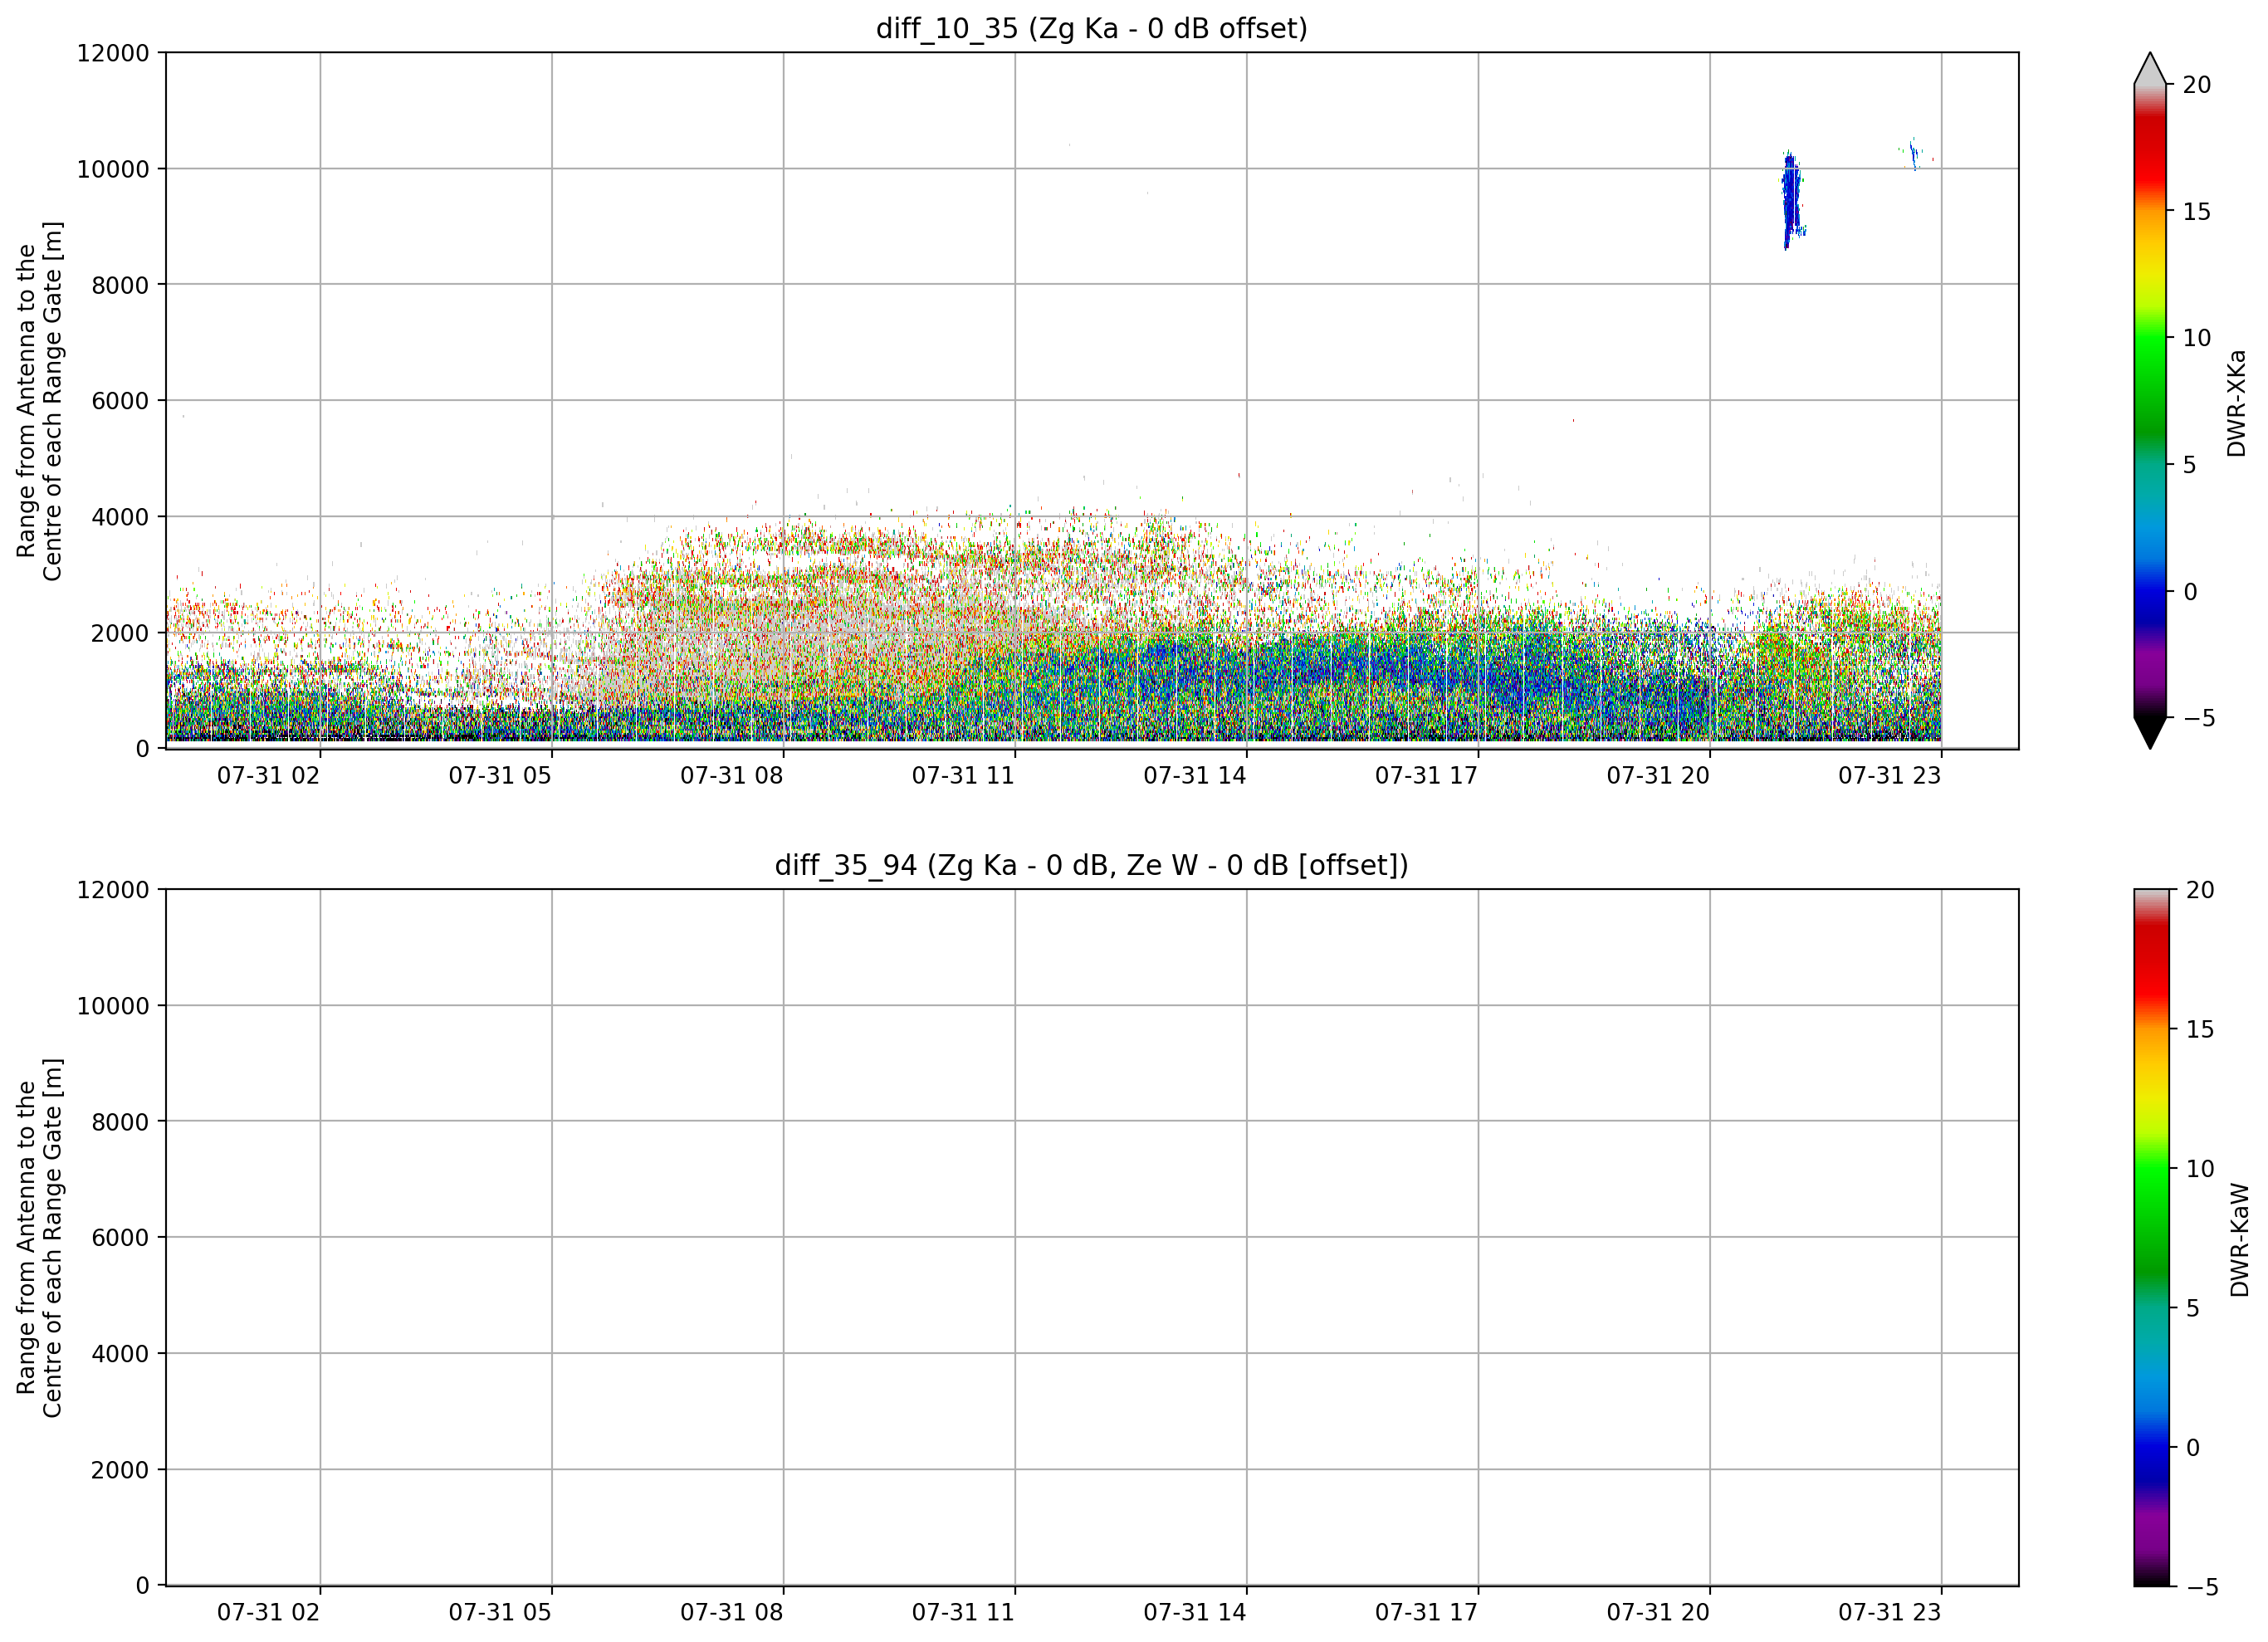Click the '12000' y-tick on the diff_35_94 plot
This screenshot has height=1642, width=2268.
pos(113,890)
